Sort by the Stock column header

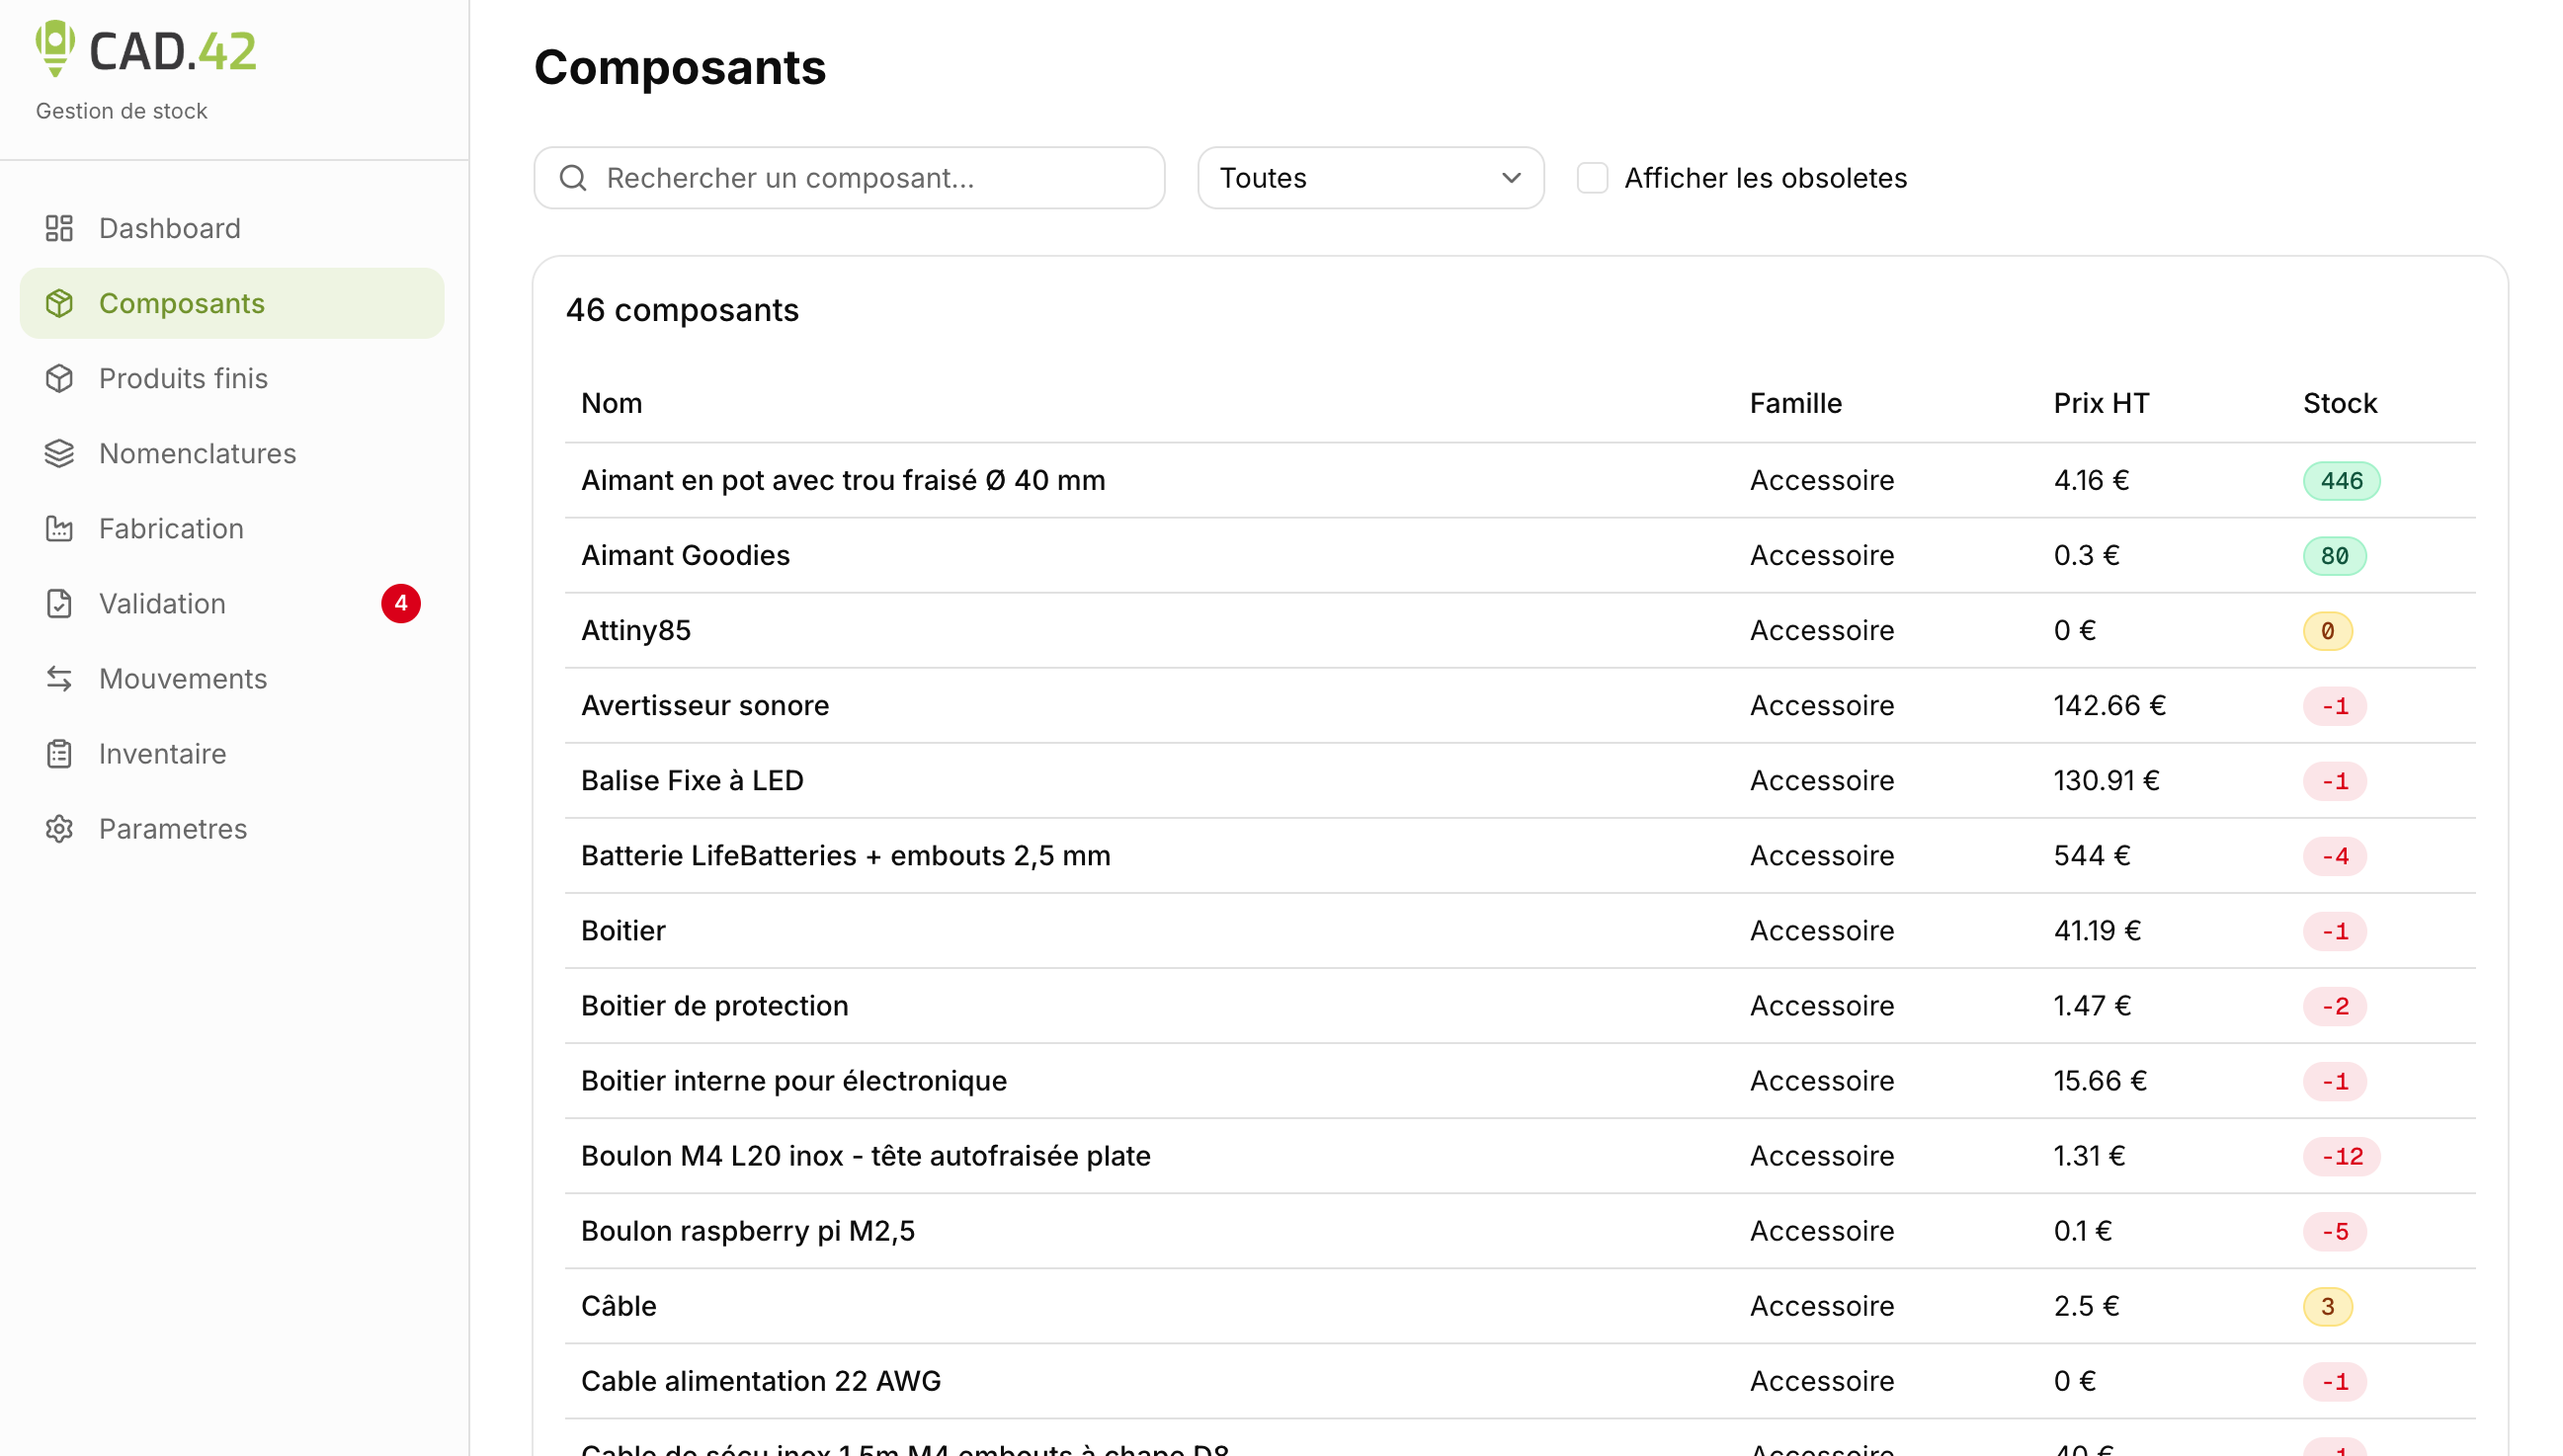pos(2339,403)
